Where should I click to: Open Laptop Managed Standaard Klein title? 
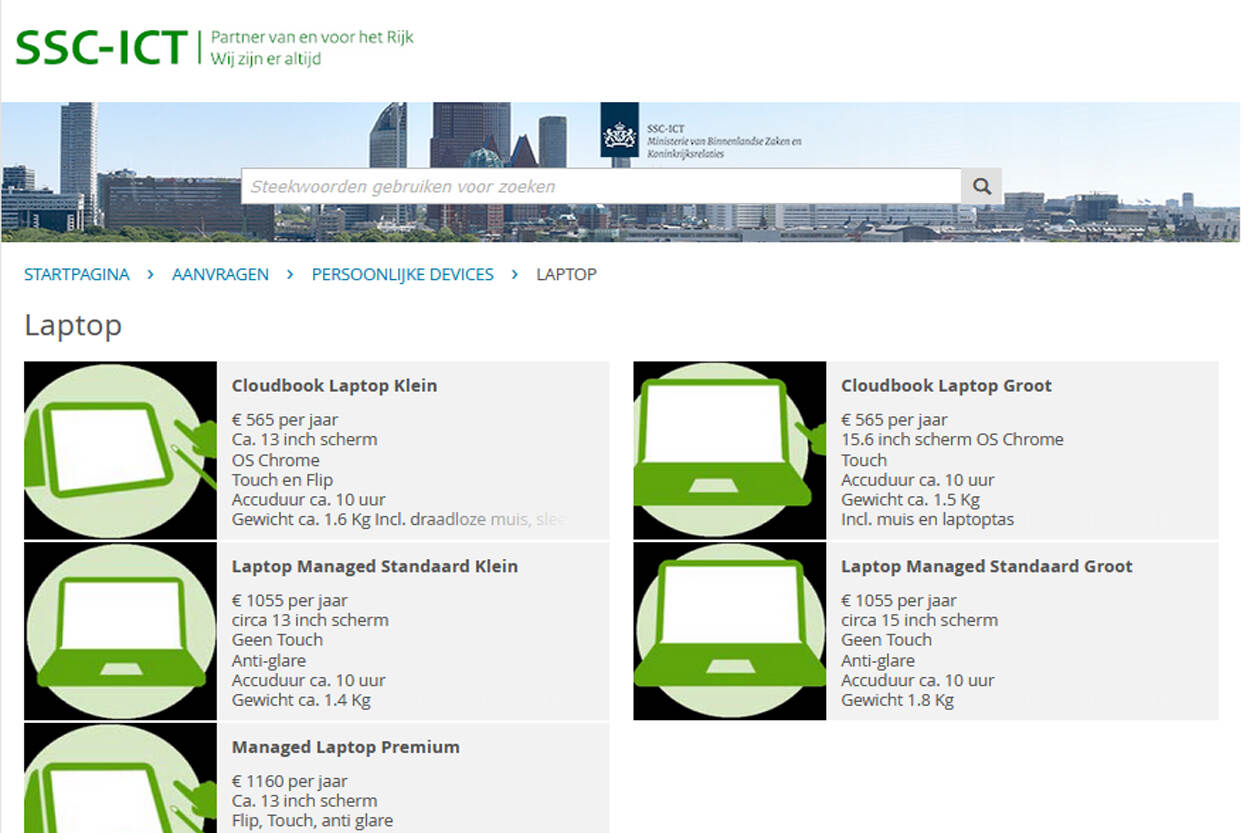(x=375, y=566)
